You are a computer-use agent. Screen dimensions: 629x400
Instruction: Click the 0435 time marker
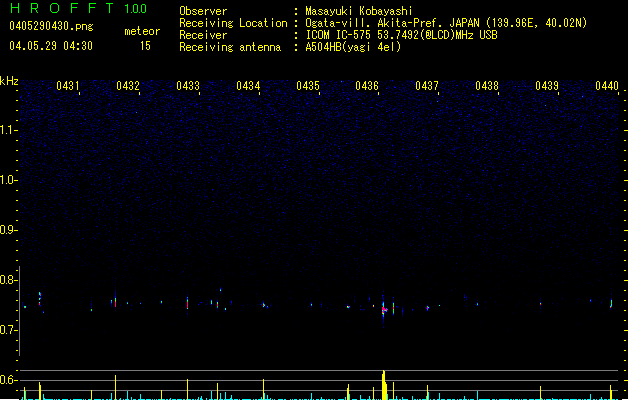point(308,86)
